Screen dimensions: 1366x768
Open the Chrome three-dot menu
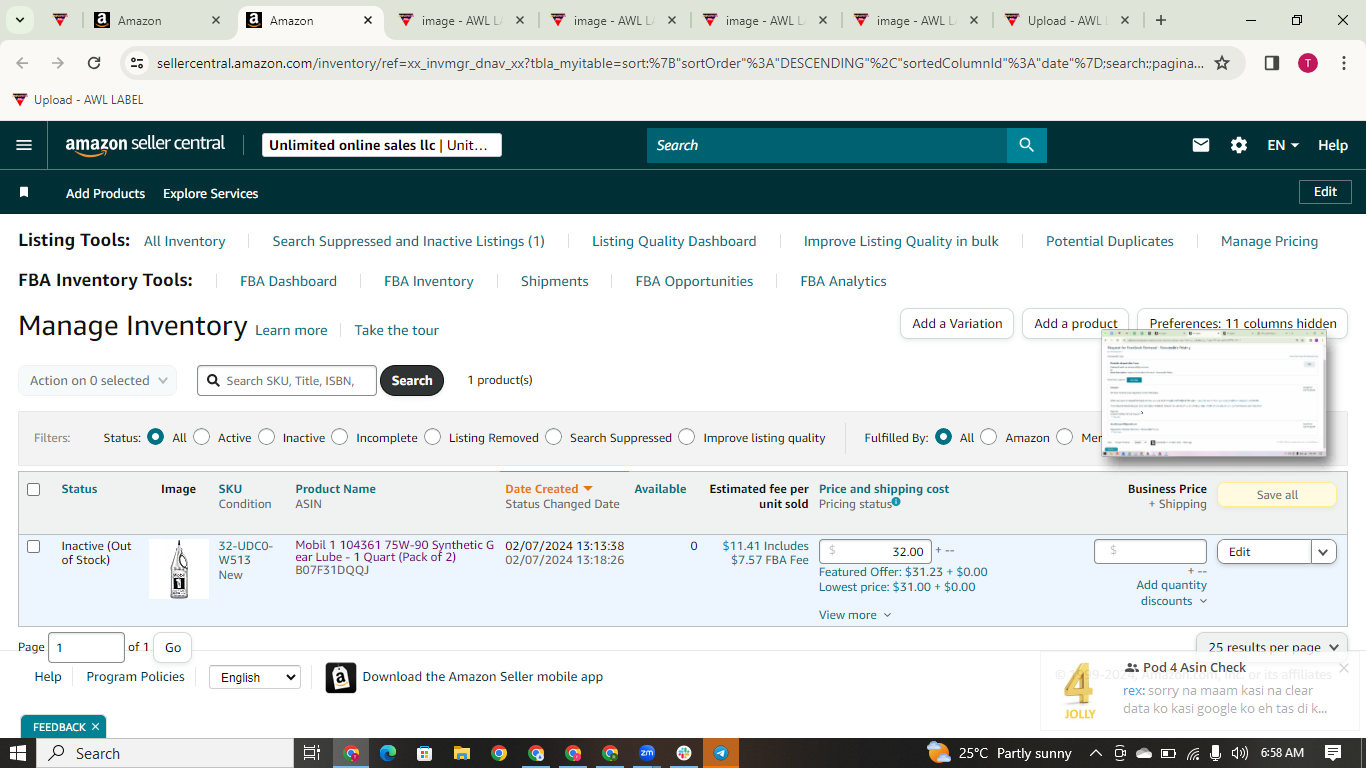pyautogui.click(x=1344, y=63)
